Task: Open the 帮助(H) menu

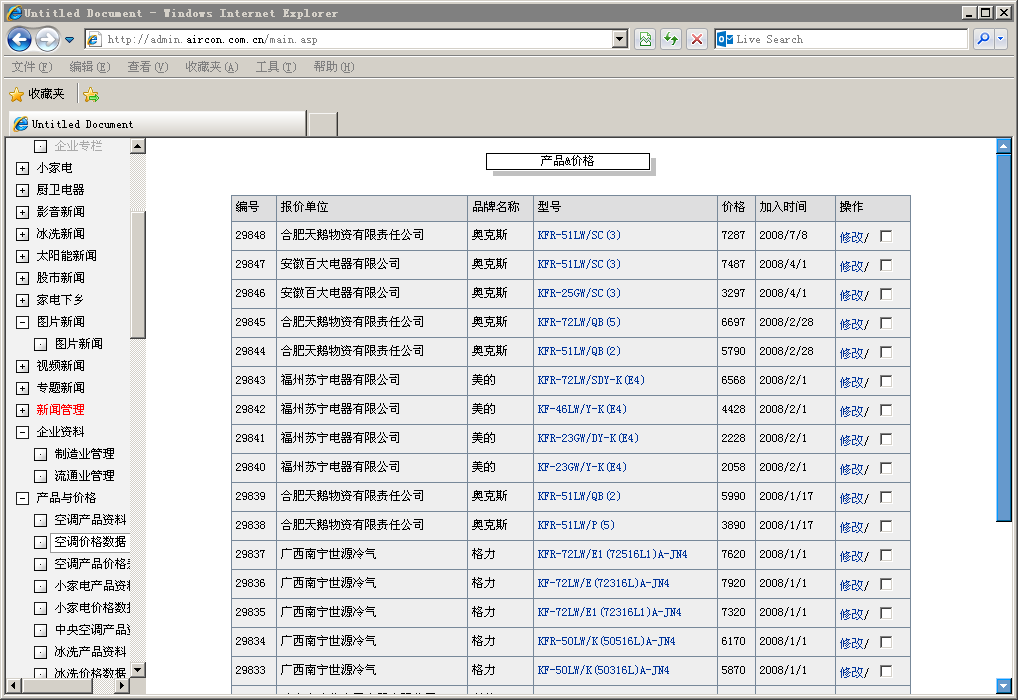Action: (334, 67)
